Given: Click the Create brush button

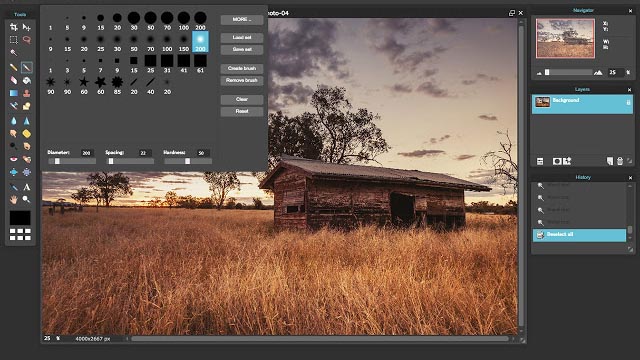Looking at the screenshot, I should [242, 69].
